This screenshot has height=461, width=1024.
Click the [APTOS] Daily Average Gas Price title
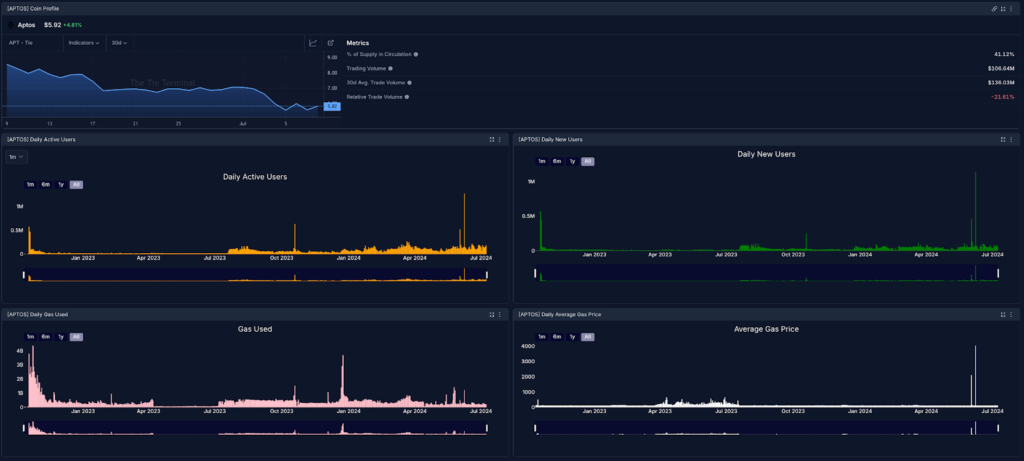[x=560, y=314]
